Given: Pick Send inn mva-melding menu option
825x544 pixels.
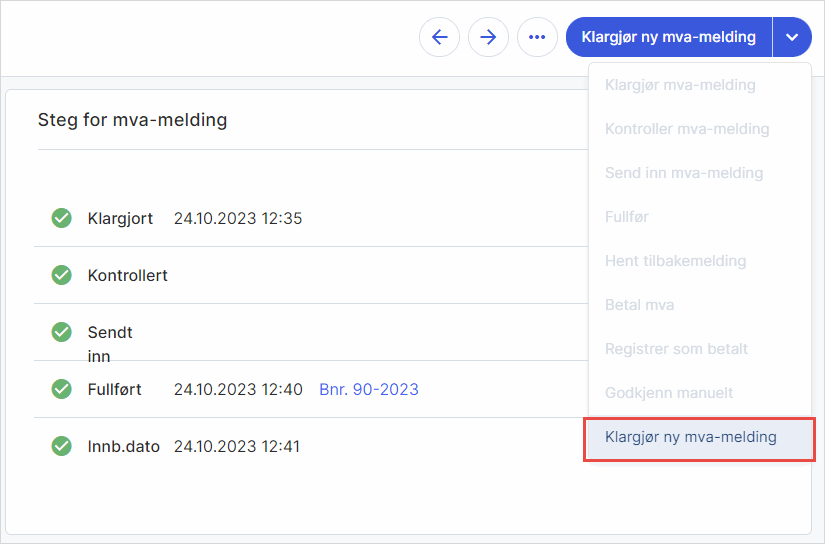Looking at the screenshot, I should point(684,173).
